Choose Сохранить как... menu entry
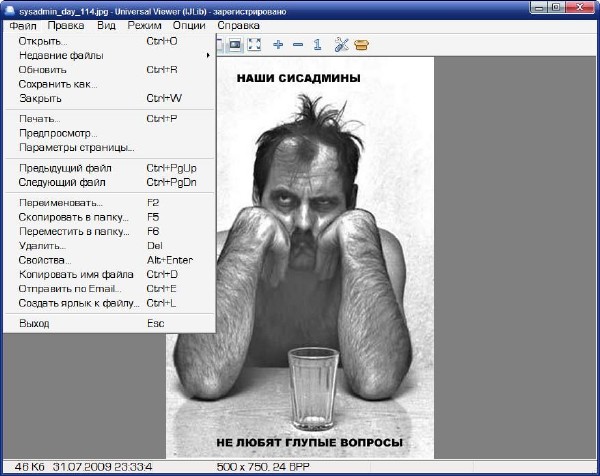 (58, 84)
